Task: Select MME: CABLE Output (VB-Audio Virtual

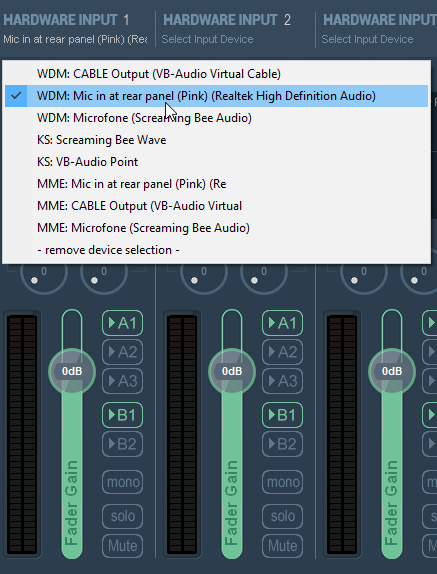Action: pyautogui.click(x=216, y=206)
